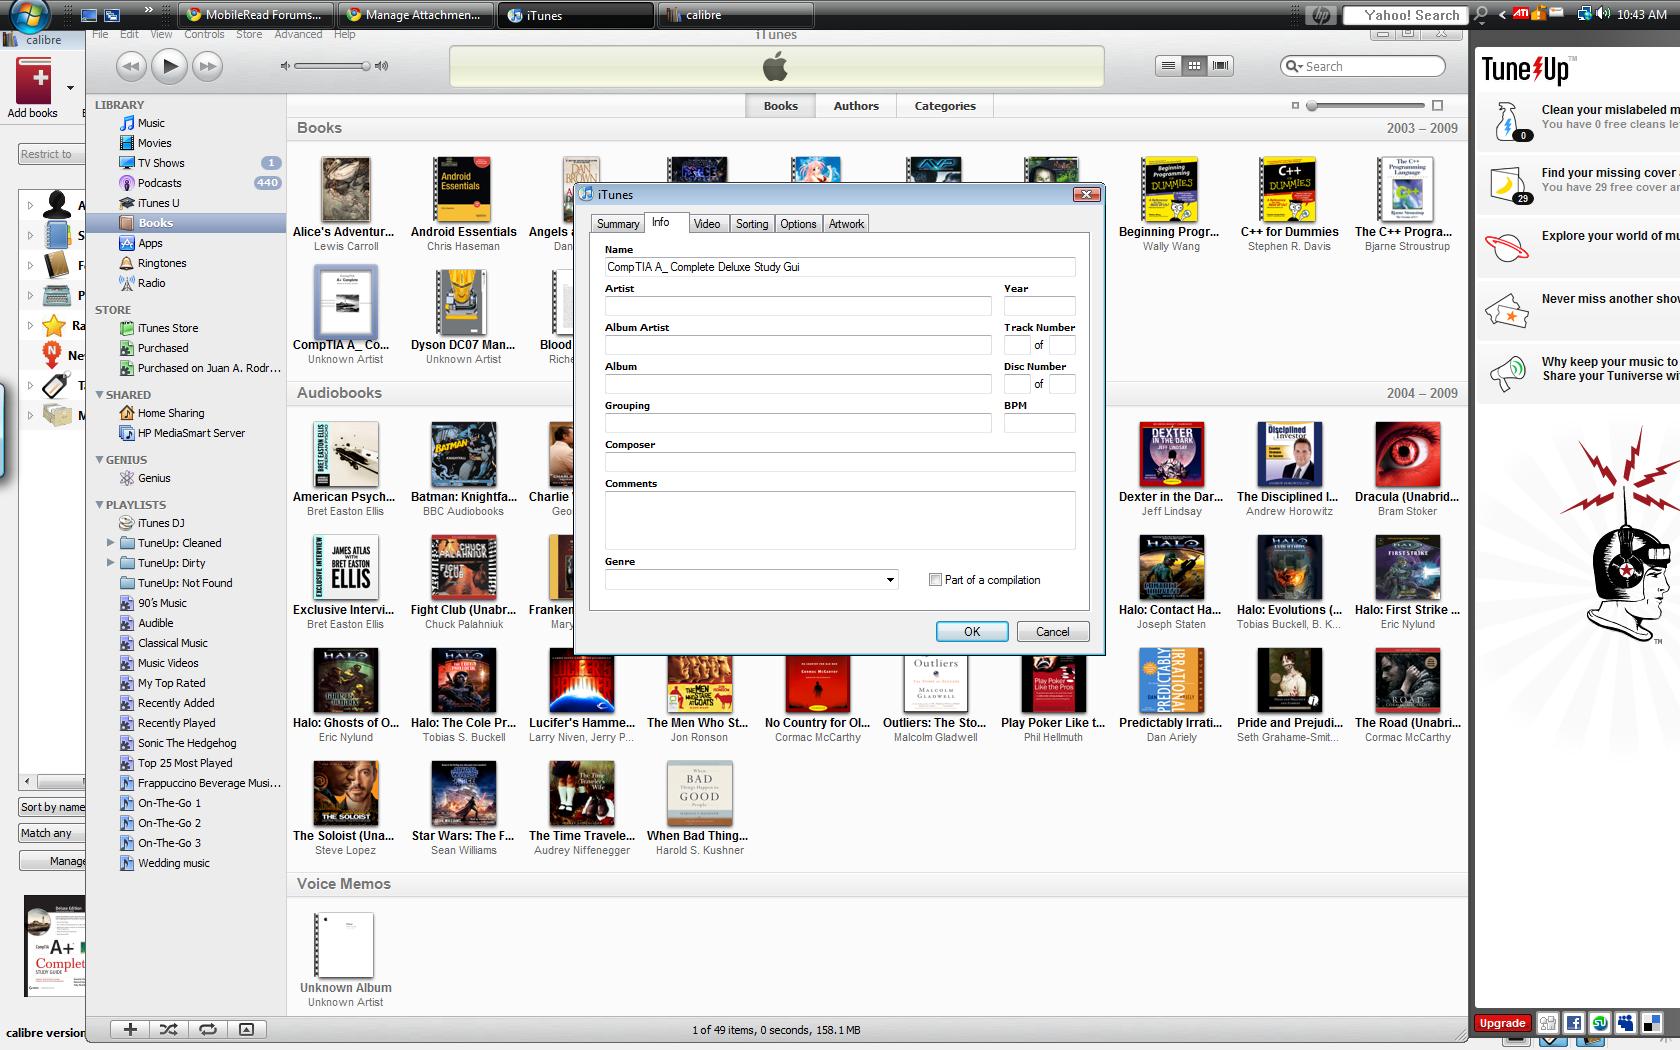Switch to the Video tab

point(707,224)
